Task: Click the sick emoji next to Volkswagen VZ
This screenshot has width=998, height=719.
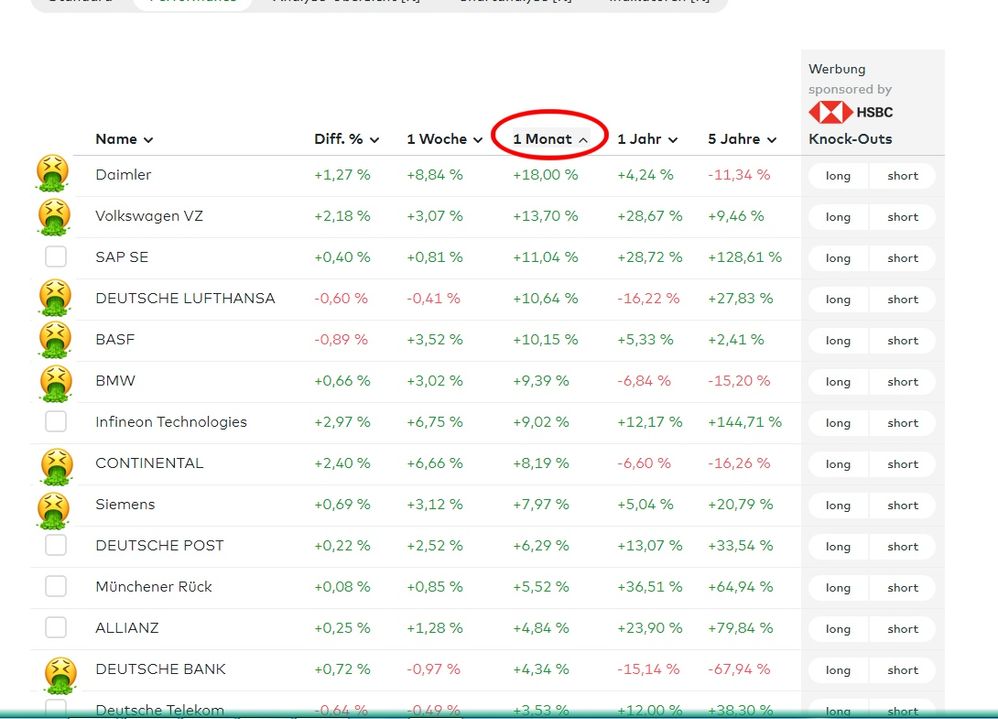Action: click(54, 215)
